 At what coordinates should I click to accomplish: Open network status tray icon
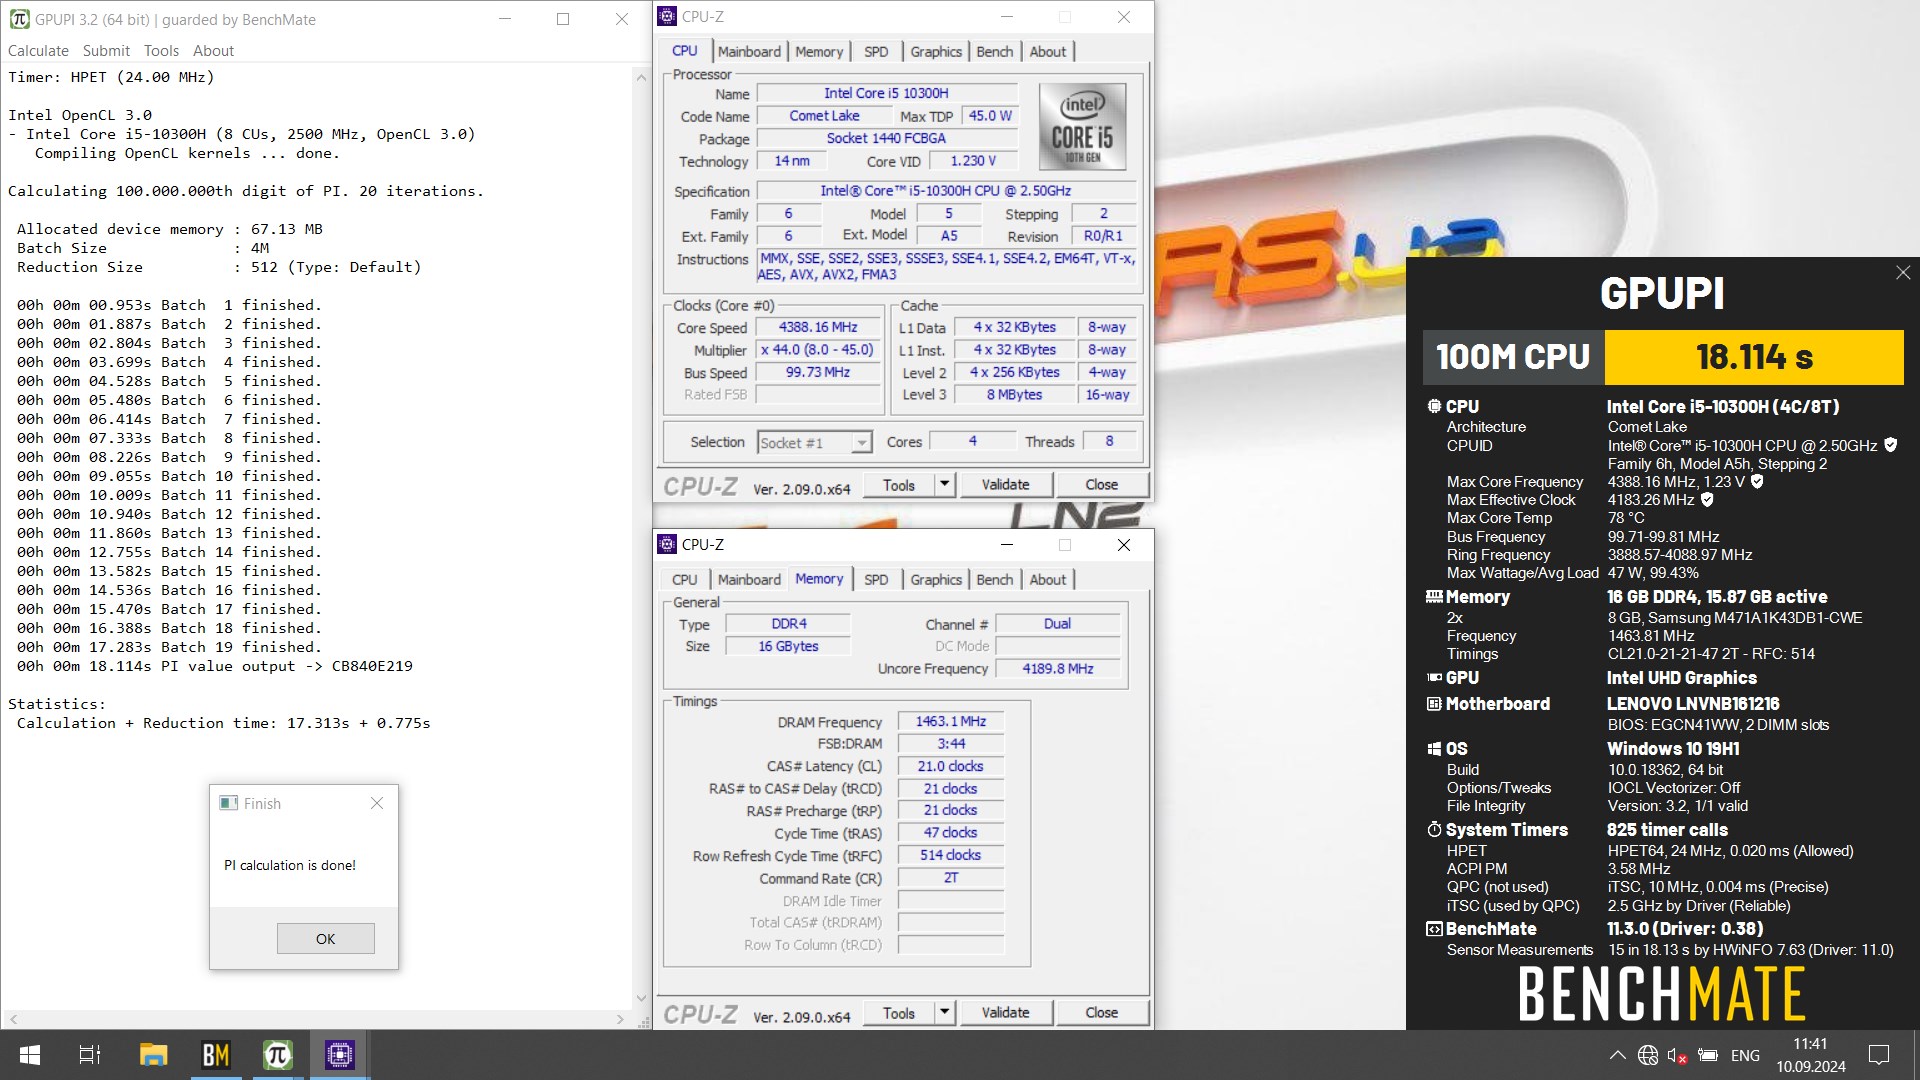pyautogui.click(x=1648, y=1055)
